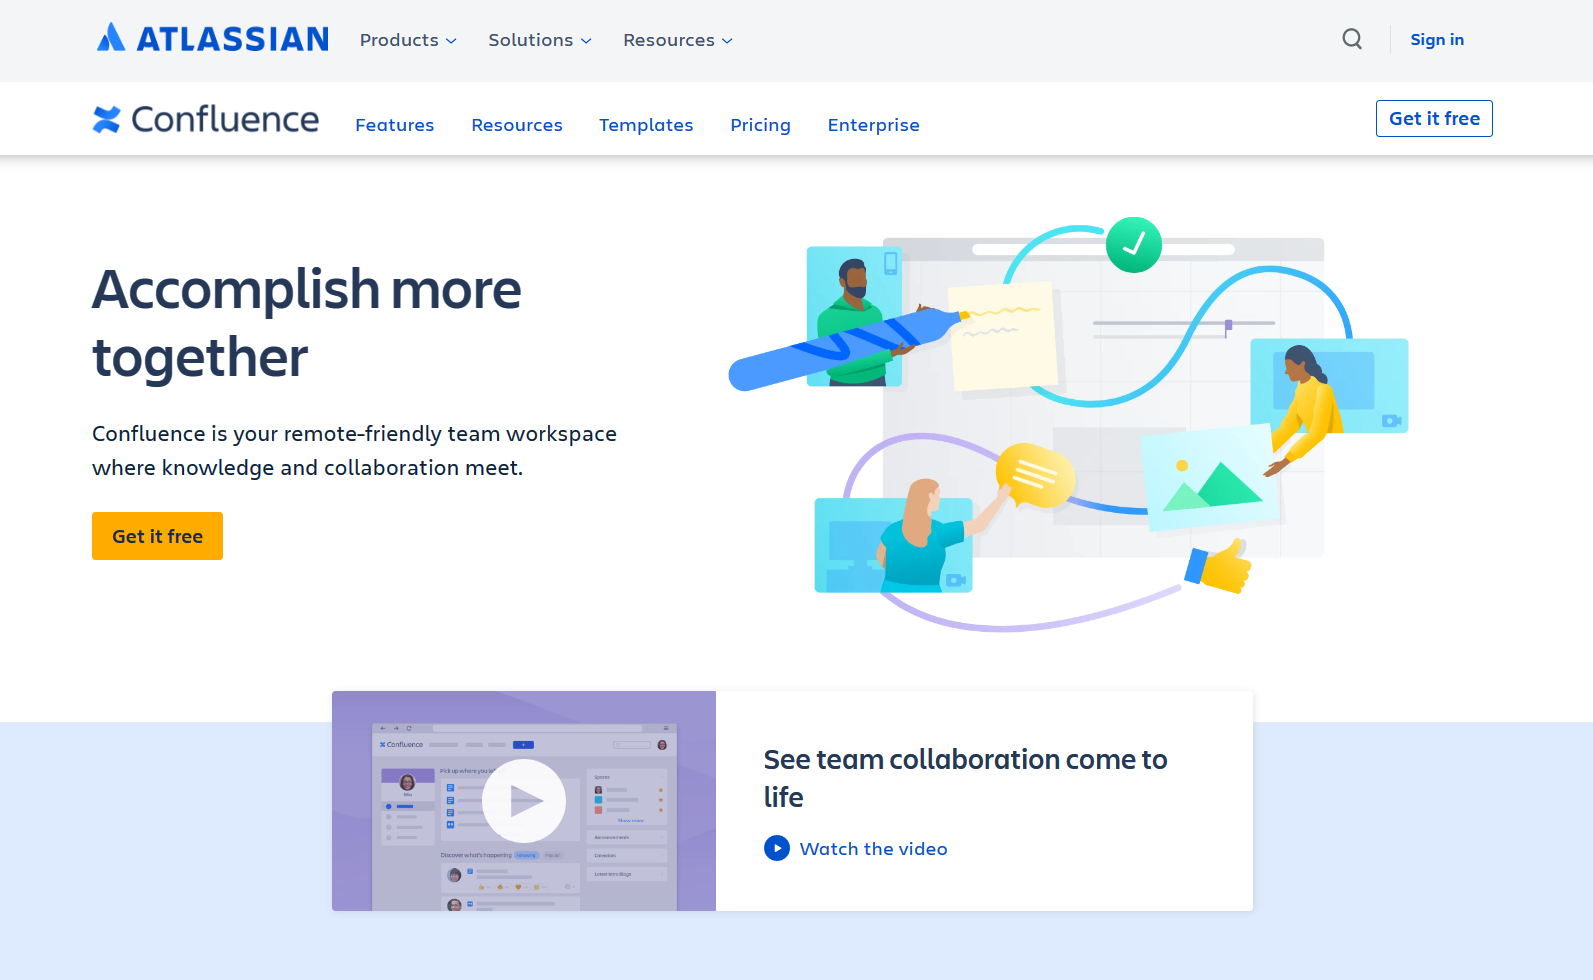Go to the Templates page

pos(646,125)
